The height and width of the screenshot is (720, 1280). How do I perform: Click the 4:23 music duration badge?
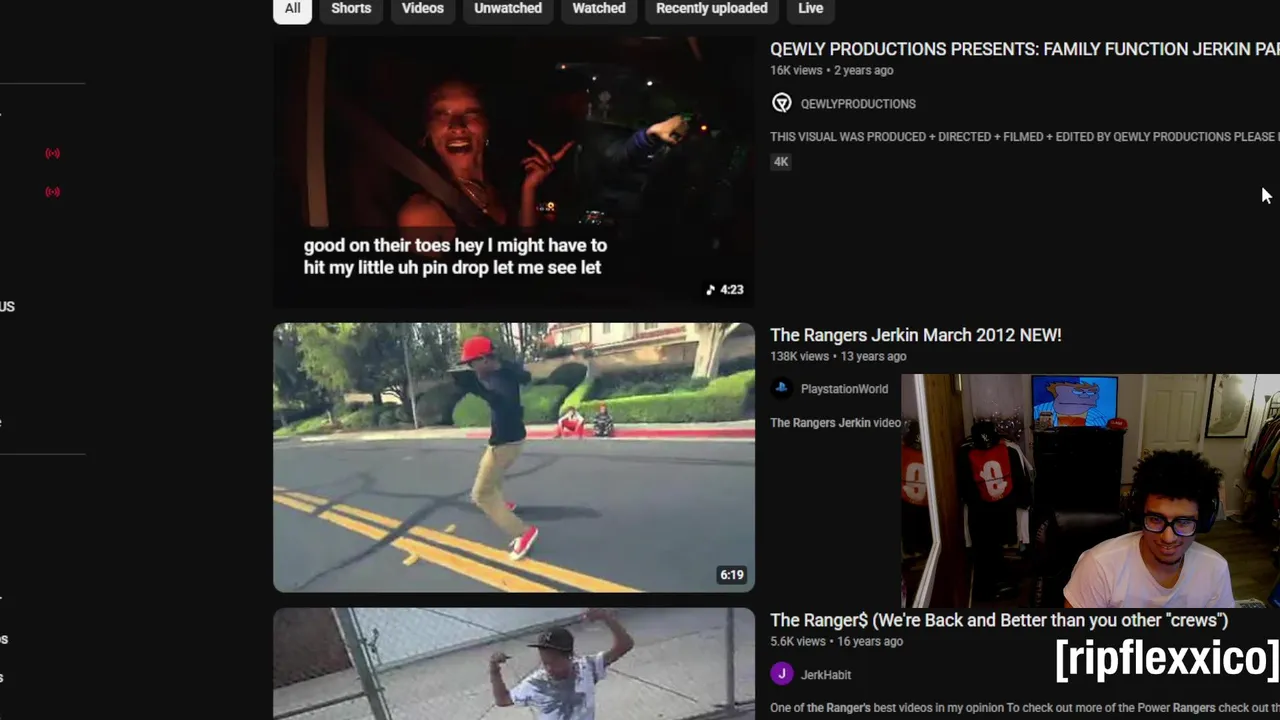tap(725, 290)
